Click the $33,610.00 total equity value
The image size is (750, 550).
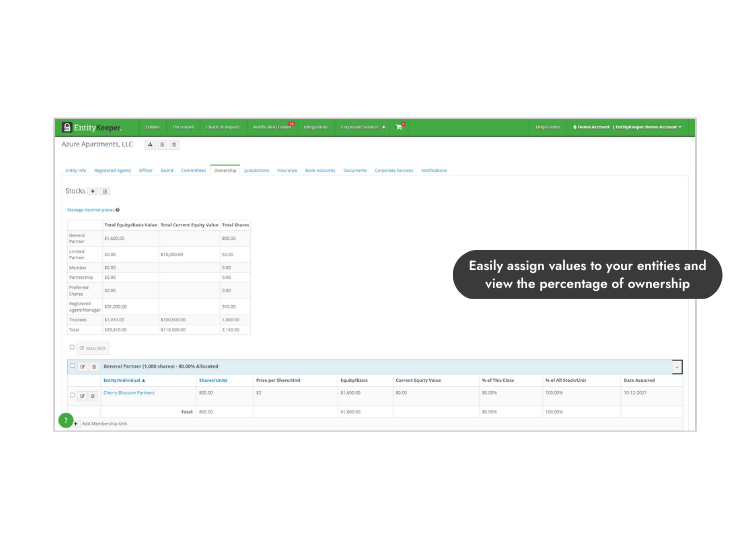point(115,330)
